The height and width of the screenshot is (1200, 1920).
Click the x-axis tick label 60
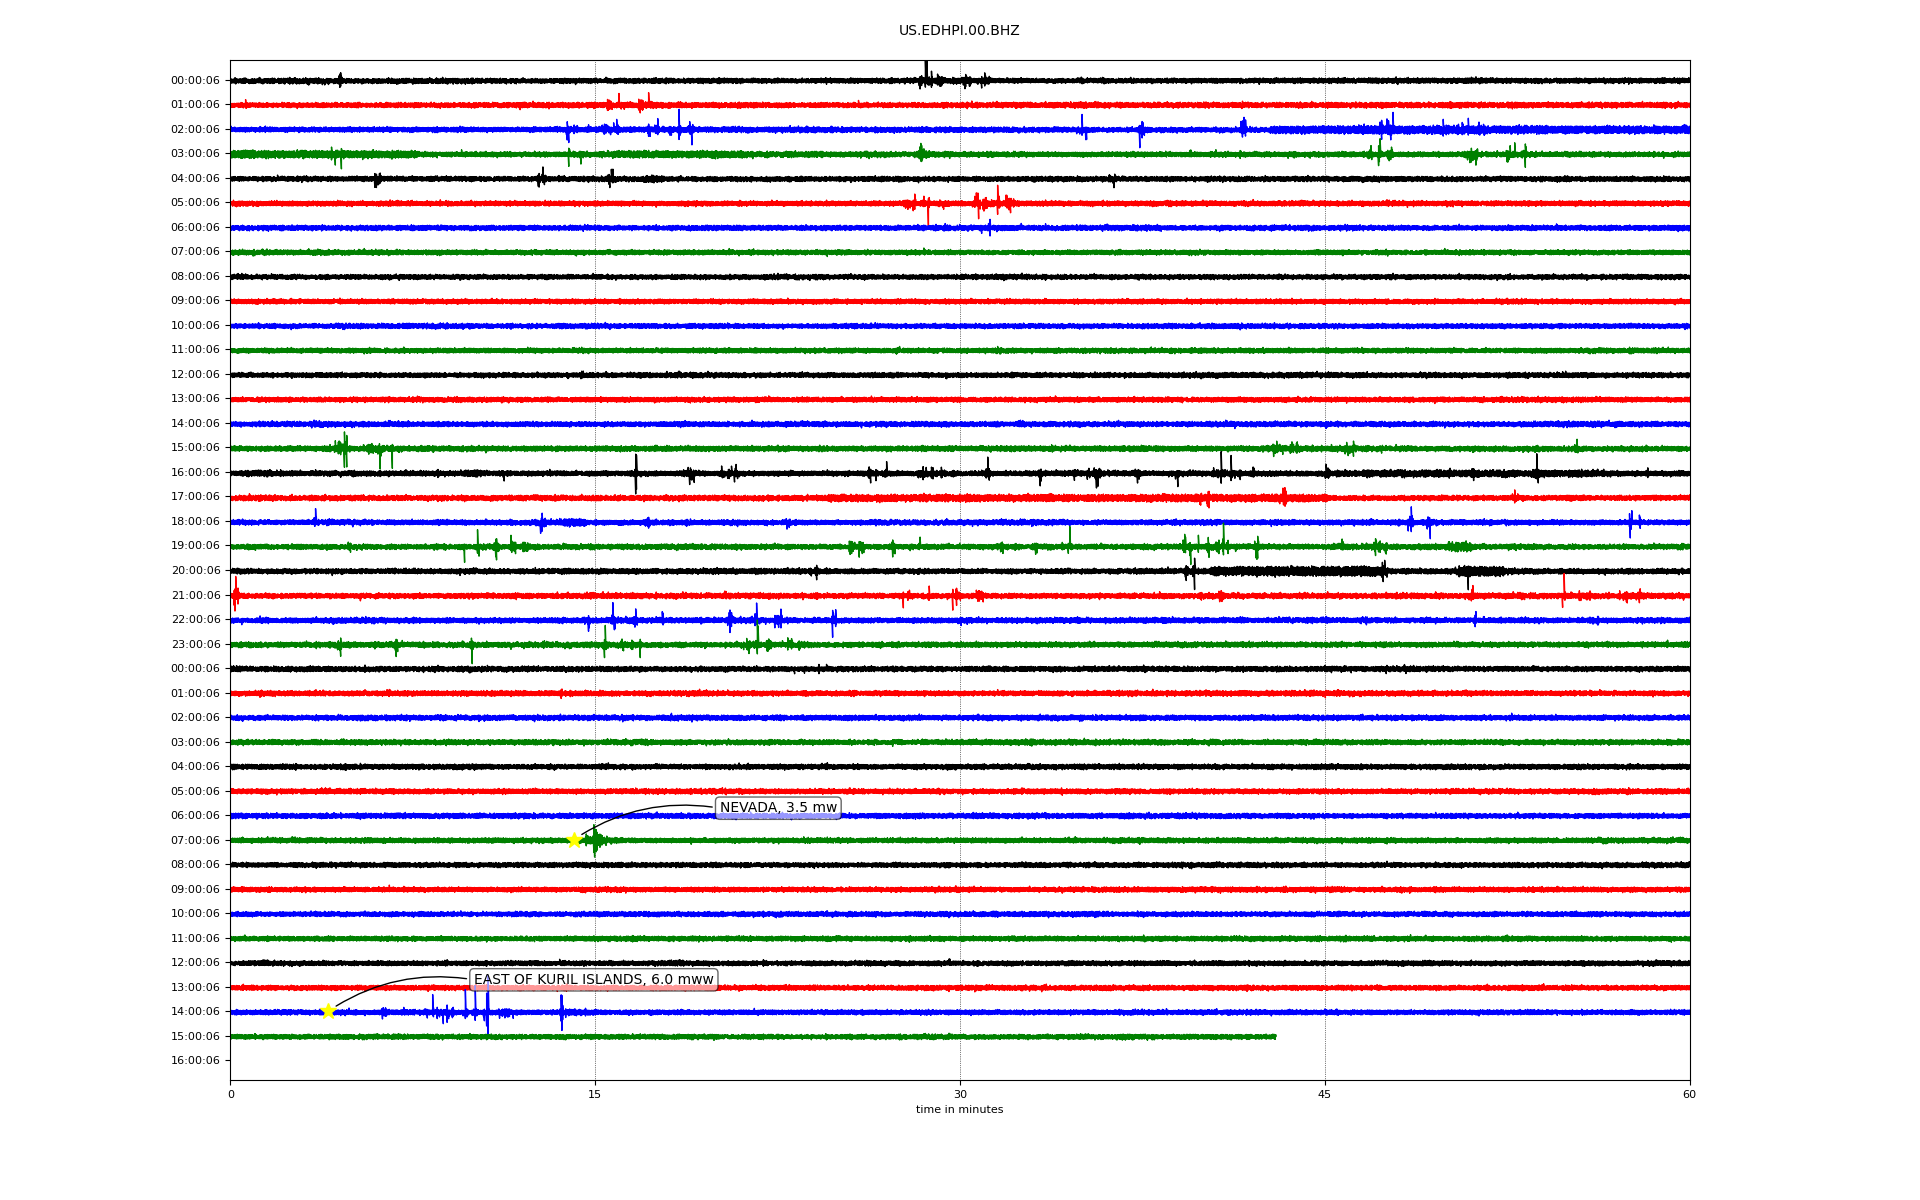point(1689,1094)
